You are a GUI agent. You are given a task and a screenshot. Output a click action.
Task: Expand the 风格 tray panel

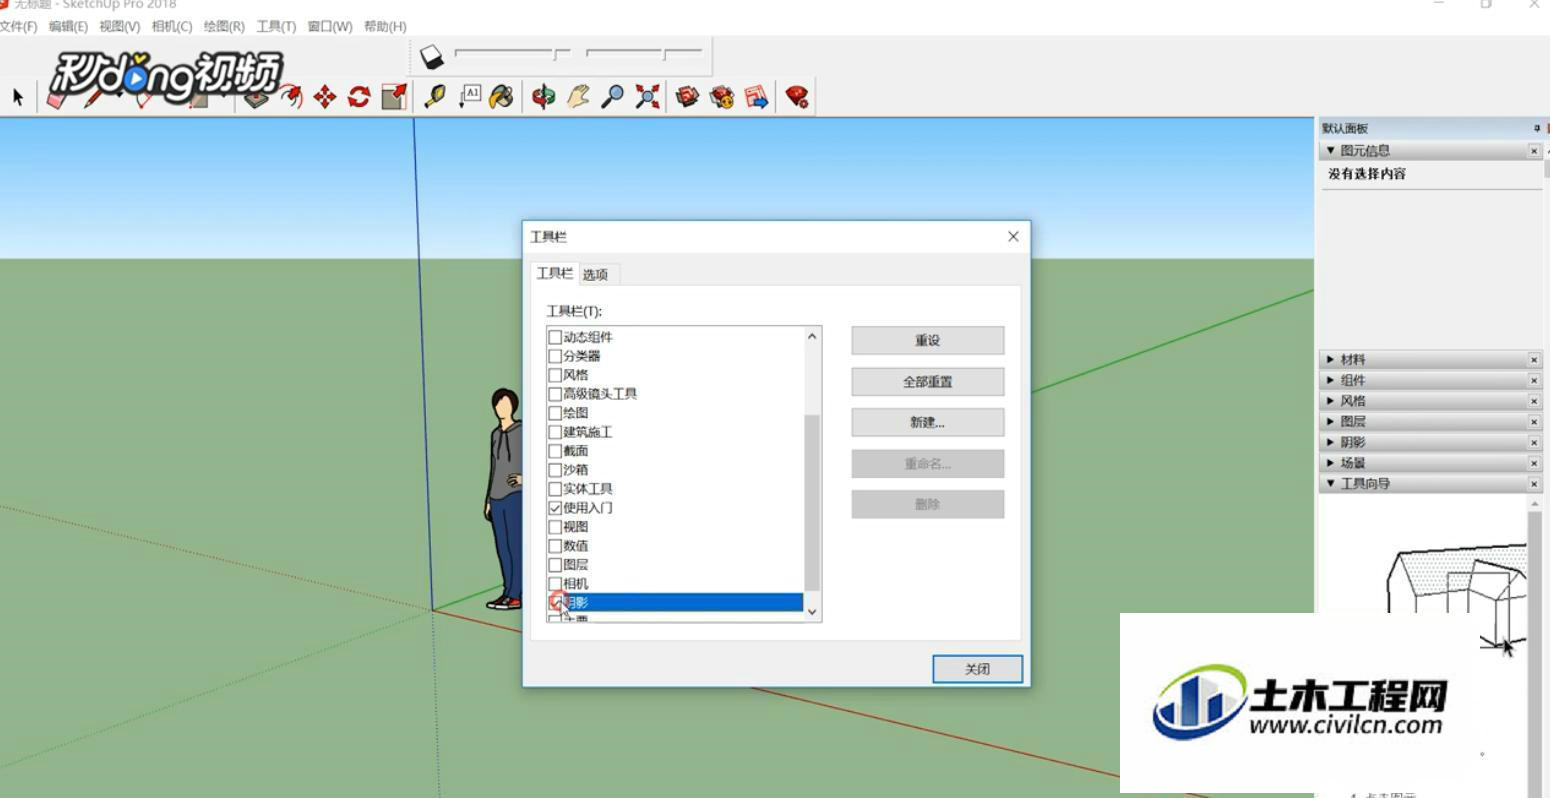pyautogui.click(x=1330, y=401)
